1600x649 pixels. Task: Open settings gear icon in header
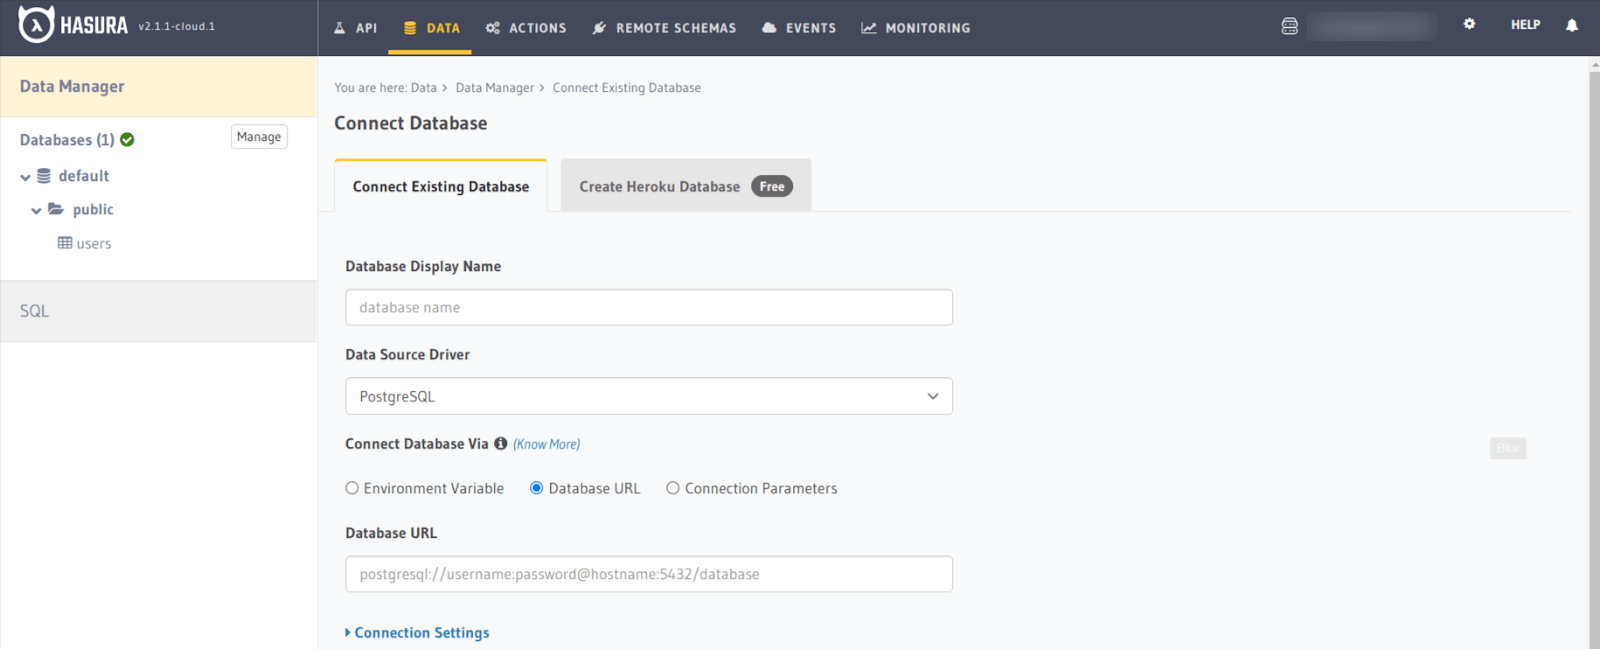coord(1469,24)
